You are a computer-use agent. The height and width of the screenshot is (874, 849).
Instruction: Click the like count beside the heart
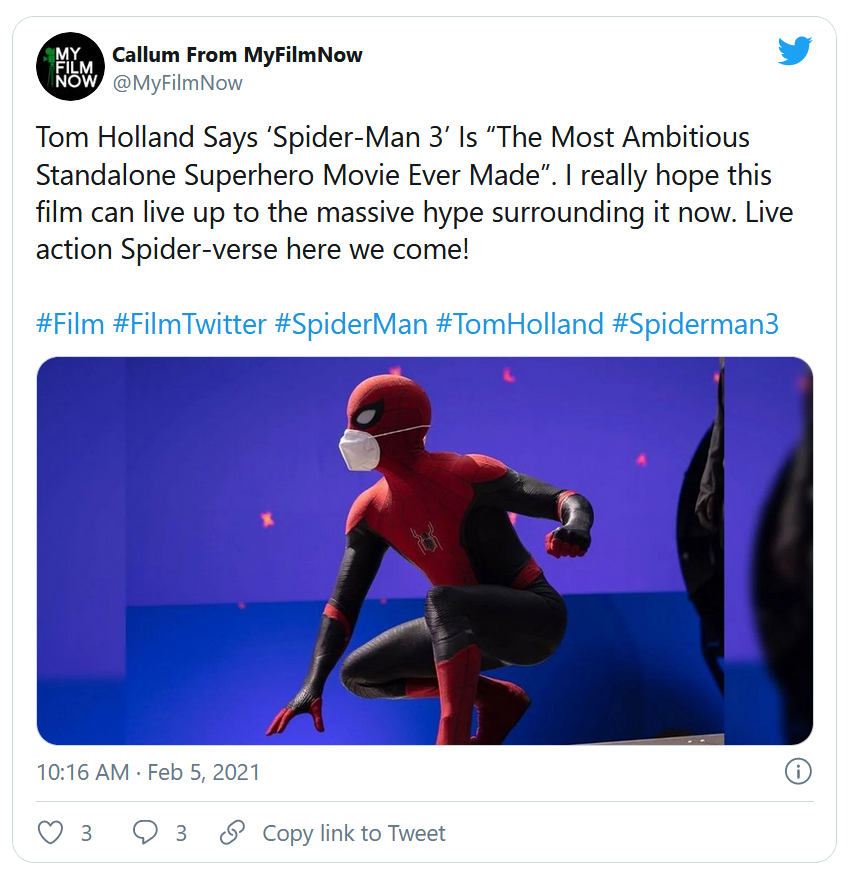pyautogui.click(x=86, y=833)
